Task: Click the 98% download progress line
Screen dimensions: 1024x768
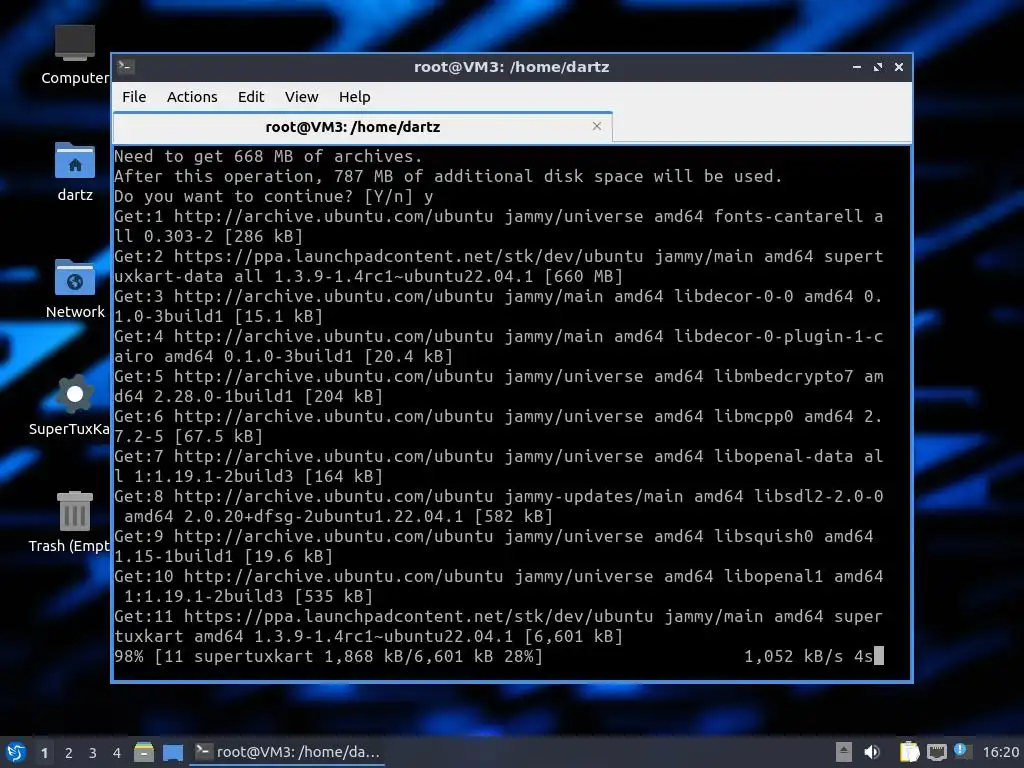Action: (499, 656)
